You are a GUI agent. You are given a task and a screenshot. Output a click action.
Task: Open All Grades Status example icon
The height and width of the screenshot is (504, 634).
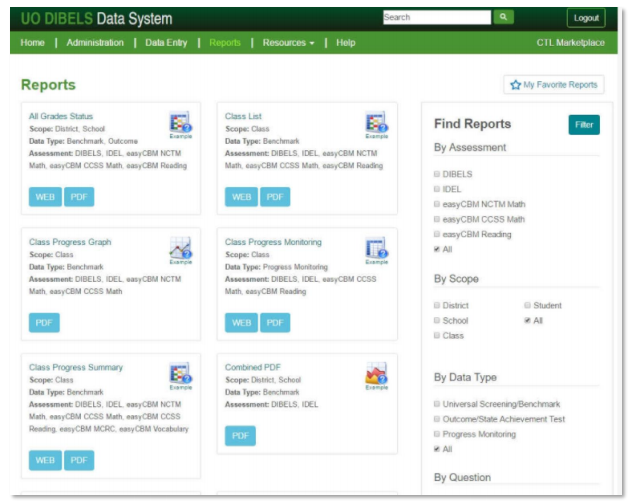[x=180, y=125]
